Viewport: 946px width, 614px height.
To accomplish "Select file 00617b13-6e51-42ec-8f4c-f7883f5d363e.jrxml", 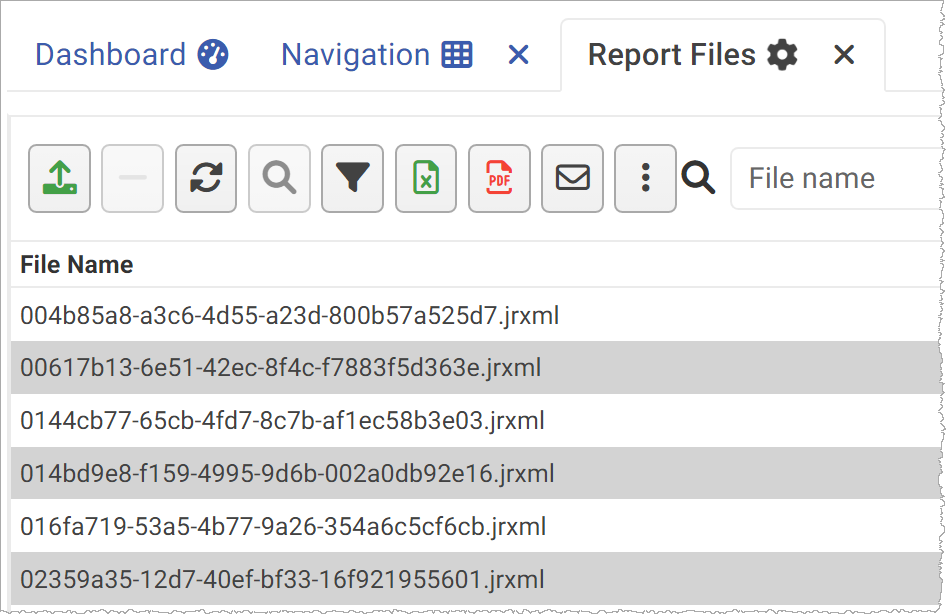I will pyautogui.click(x=475, y=368).
